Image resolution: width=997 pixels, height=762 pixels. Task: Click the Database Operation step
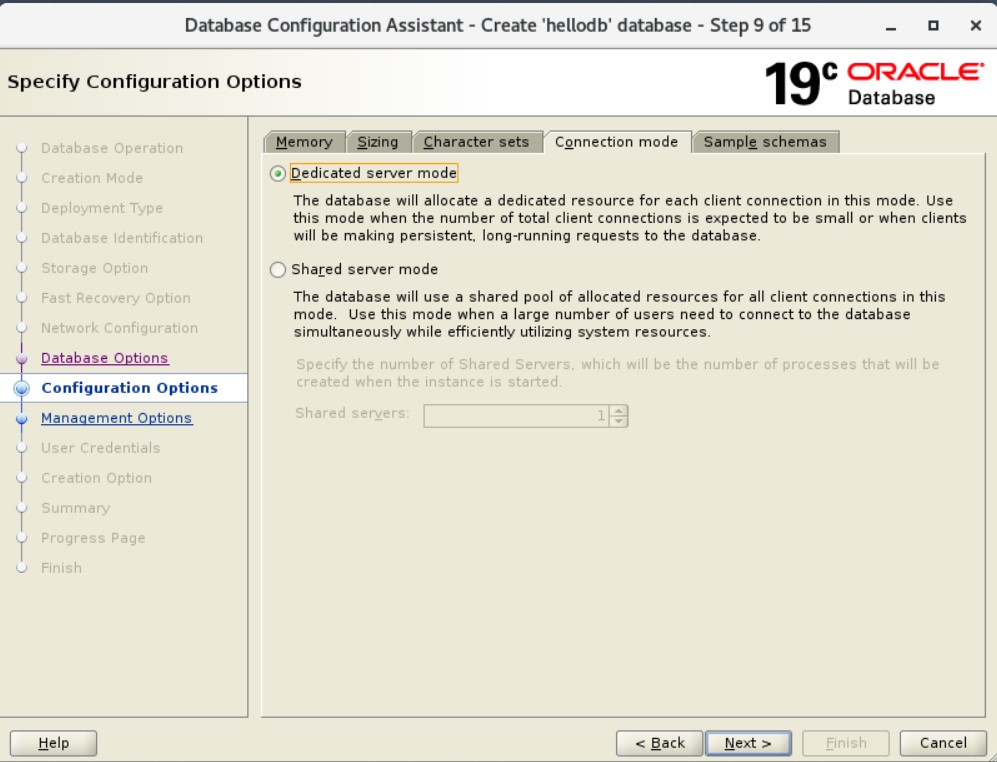112,148
